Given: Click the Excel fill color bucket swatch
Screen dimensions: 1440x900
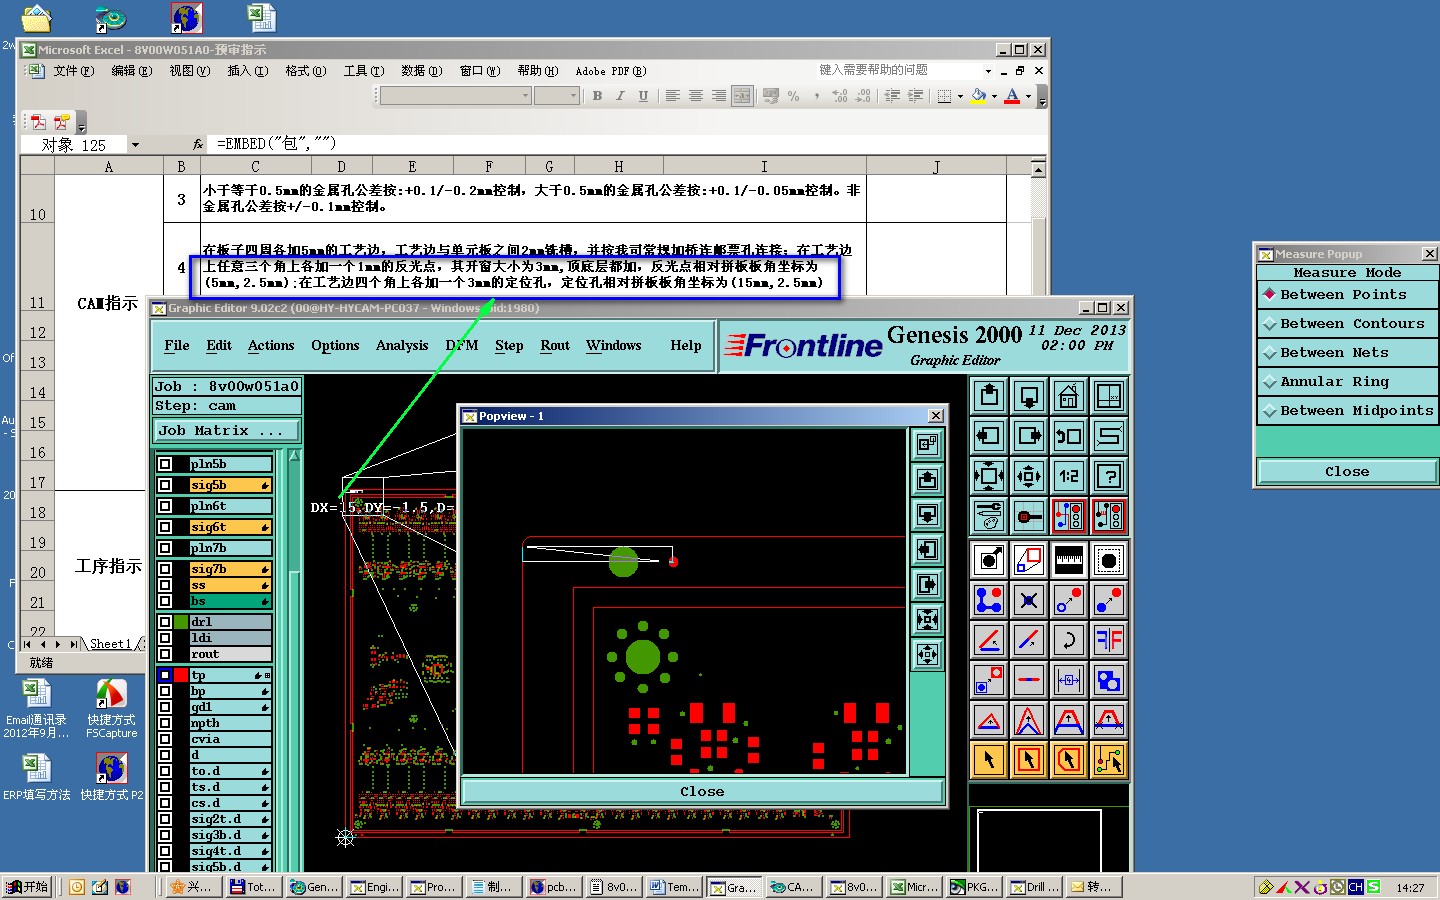Looking at the screenshot, I should (x=978, y=96).
